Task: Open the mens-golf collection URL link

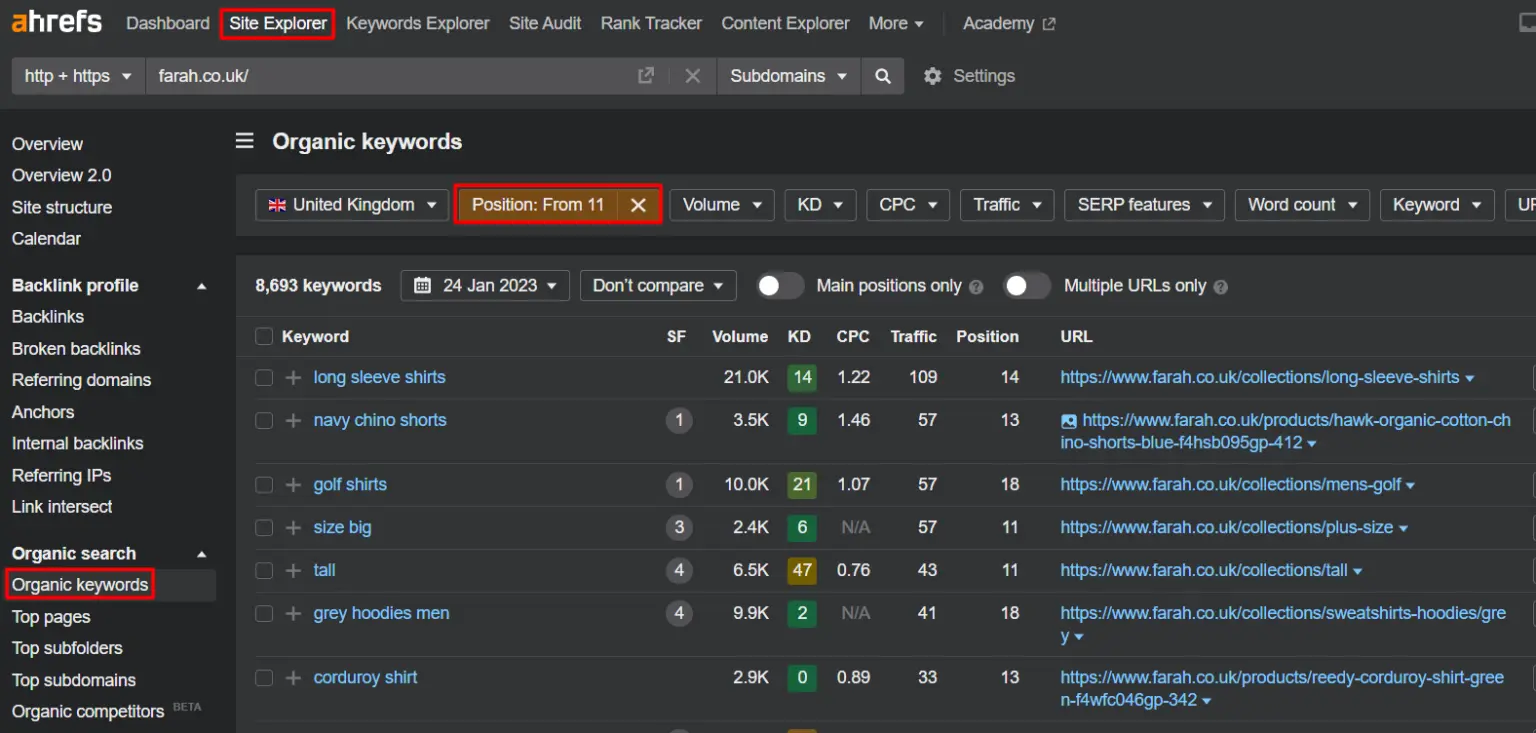Action: tap(1231, 485)
